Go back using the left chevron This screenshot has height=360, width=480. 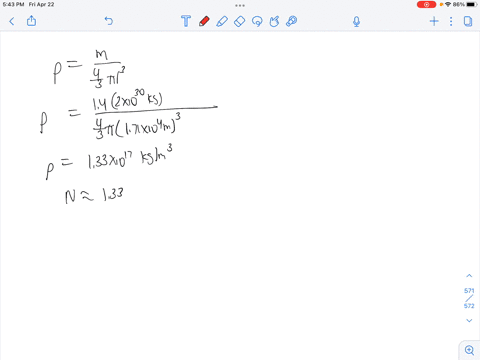coord(12,22)
